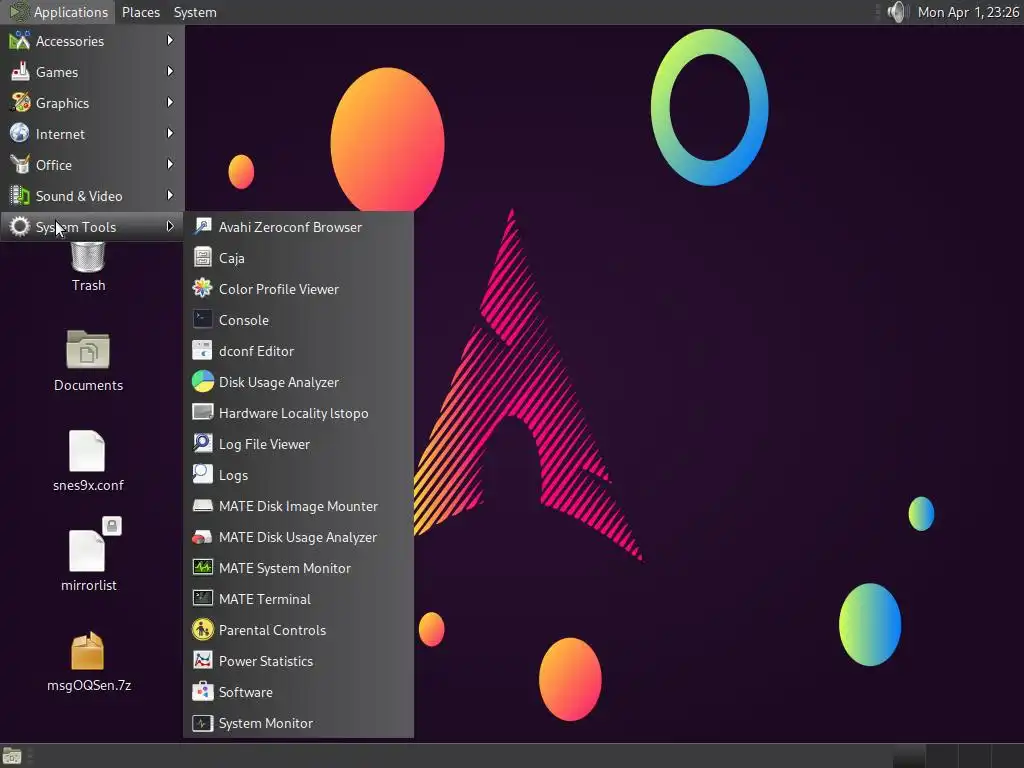Open the Office category
This screenshot has height=768, width=1024.
pos(92,165)
